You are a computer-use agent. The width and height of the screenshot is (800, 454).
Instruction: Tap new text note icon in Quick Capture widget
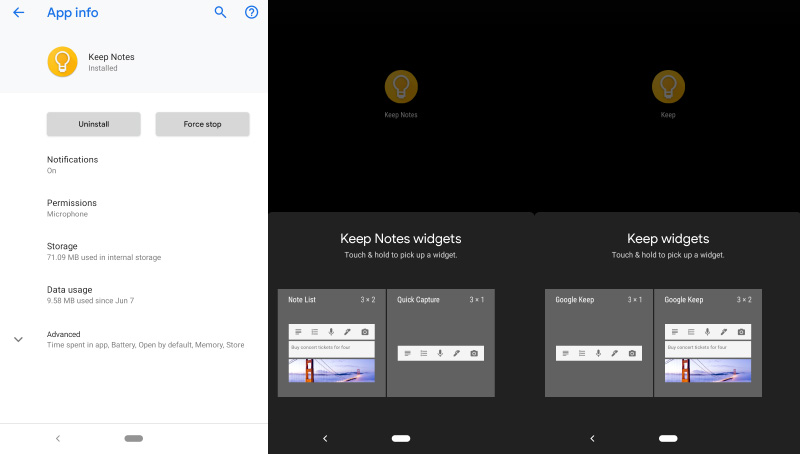pyautogui.click(x=408, y=354)
